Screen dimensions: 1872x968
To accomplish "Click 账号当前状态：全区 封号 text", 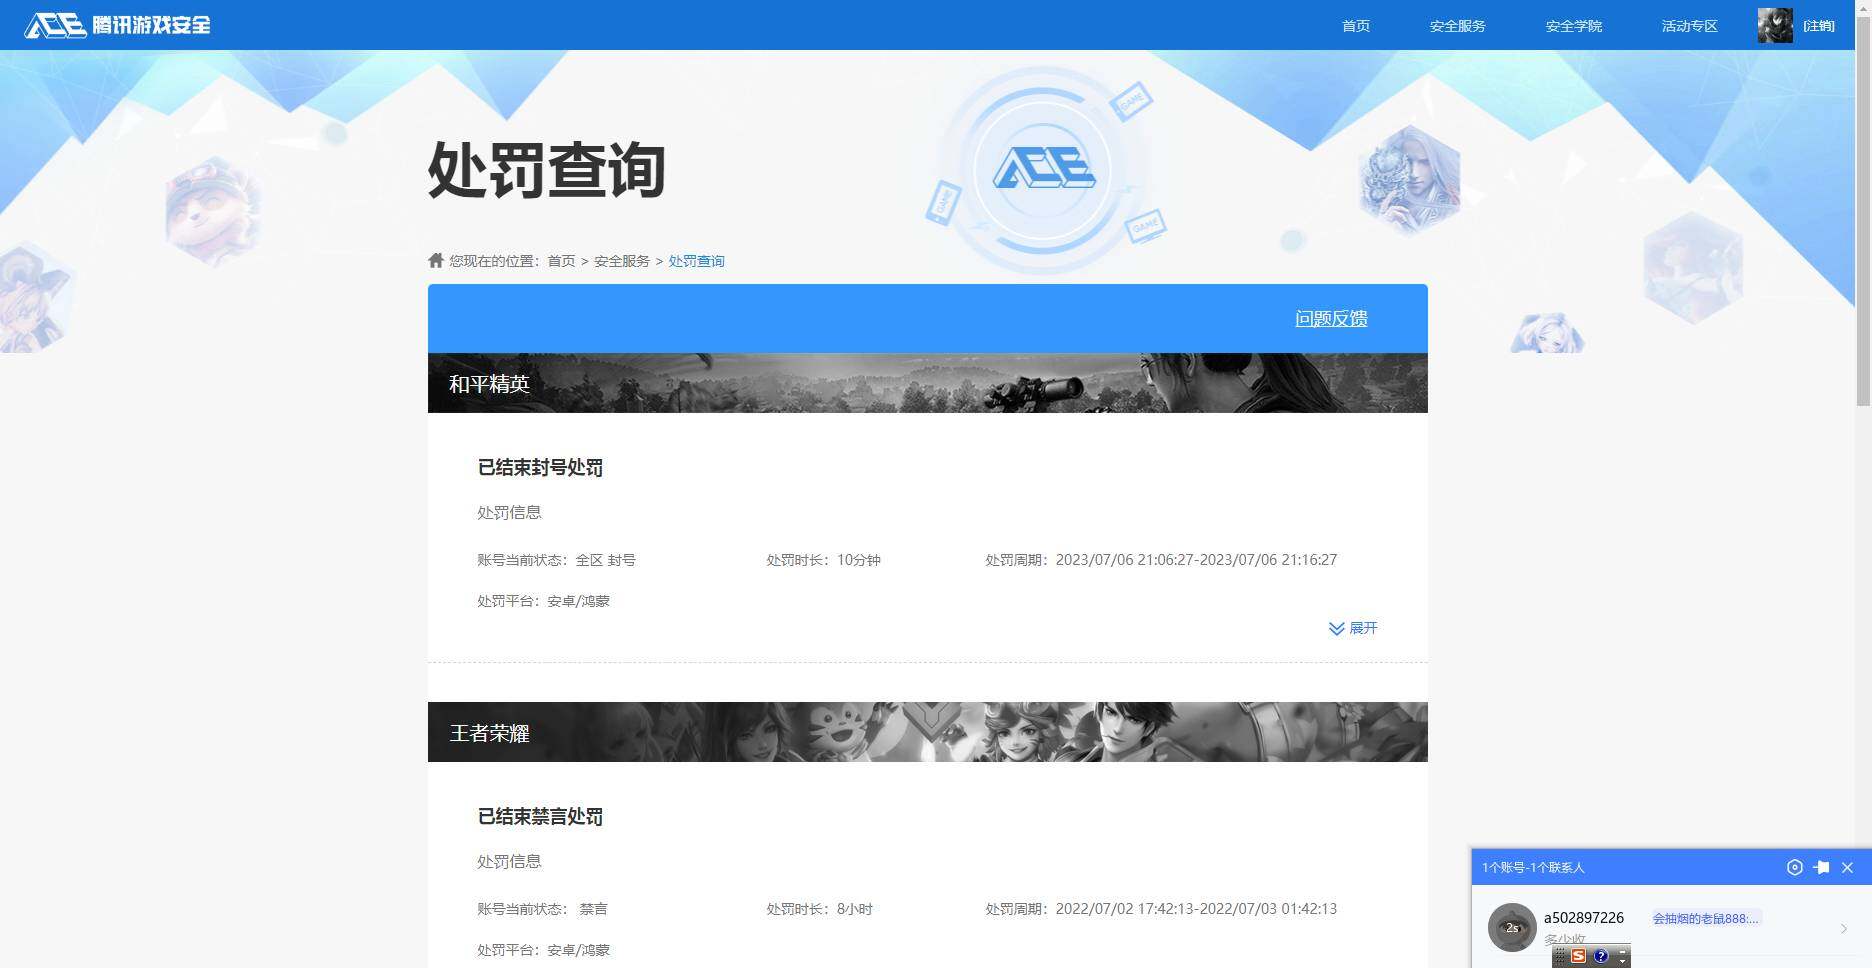I will [x=556, y=560].
